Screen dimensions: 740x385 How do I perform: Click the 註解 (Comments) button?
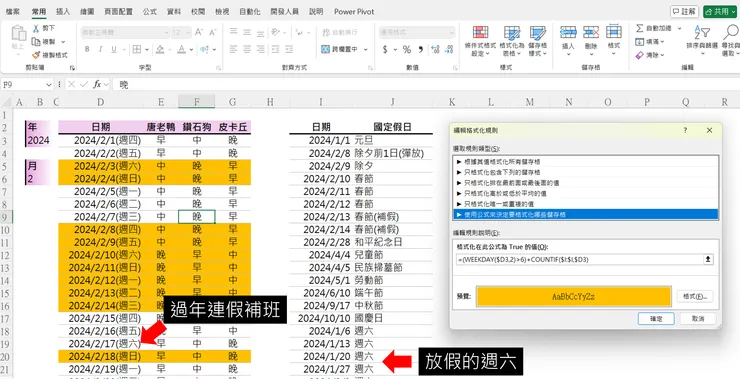click(x=684, y=11)
